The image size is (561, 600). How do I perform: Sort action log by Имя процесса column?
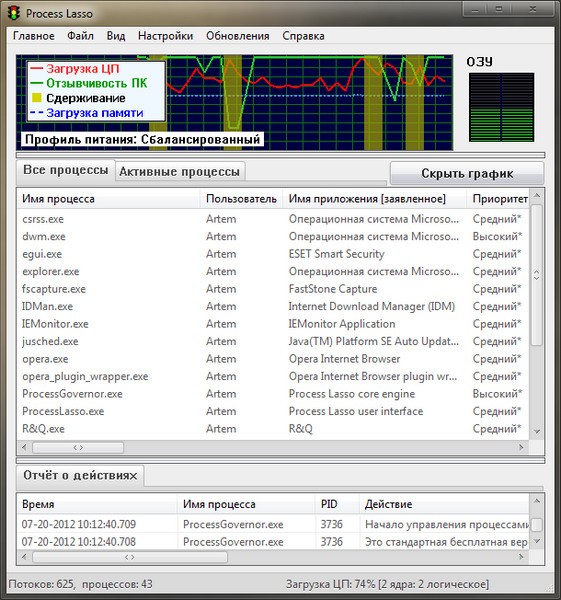pyautogui.click(x=246, y=504)
